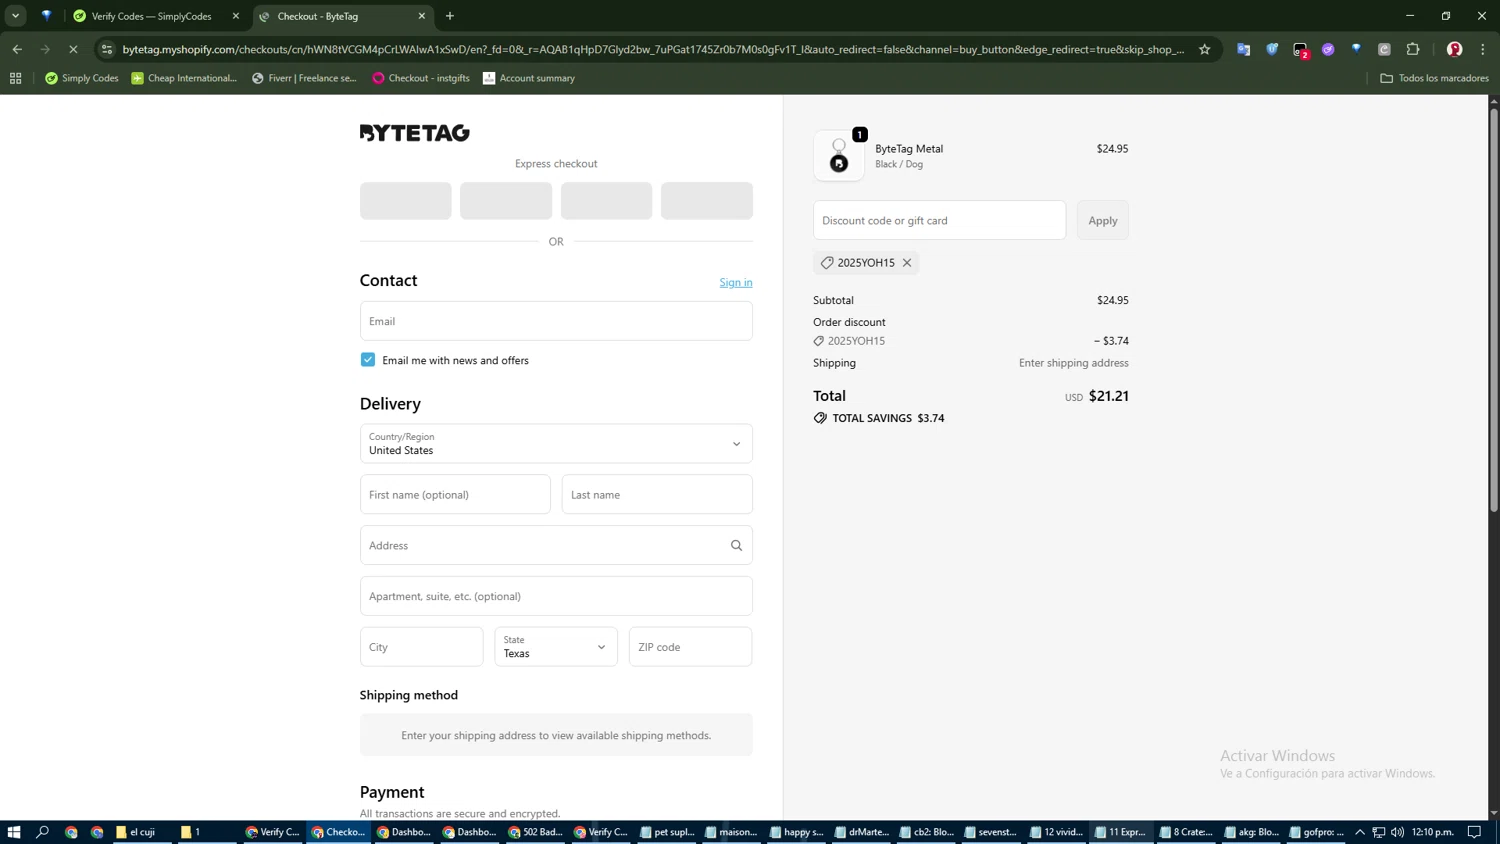Viewport: 1500px width, 844px height.
Task: Close the Checkout - ByteTag tab
Action: coord(422,16)
